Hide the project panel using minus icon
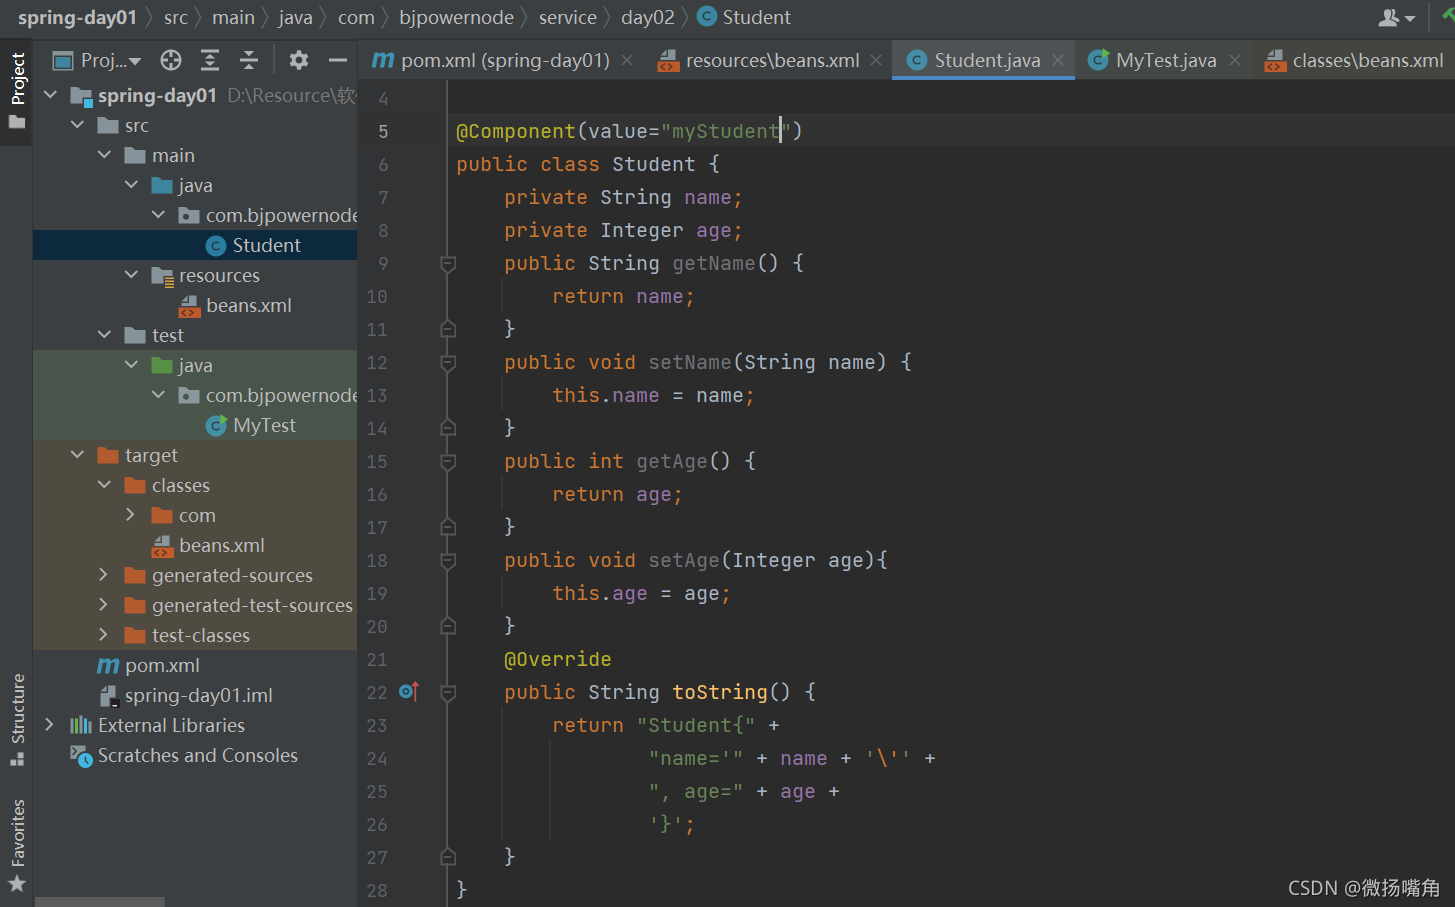The width and height of the screenshot is (1455, 907). coord(338,61)
